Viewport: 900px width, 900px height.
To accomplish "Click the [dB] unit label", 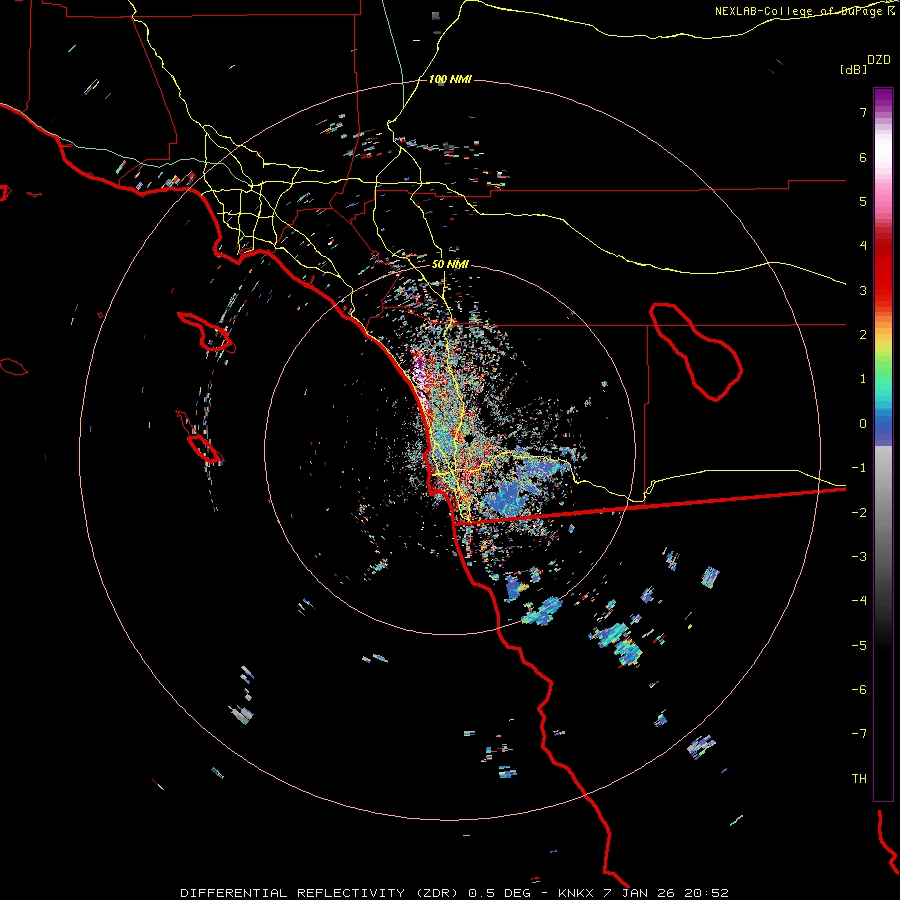I will (853, 69).
